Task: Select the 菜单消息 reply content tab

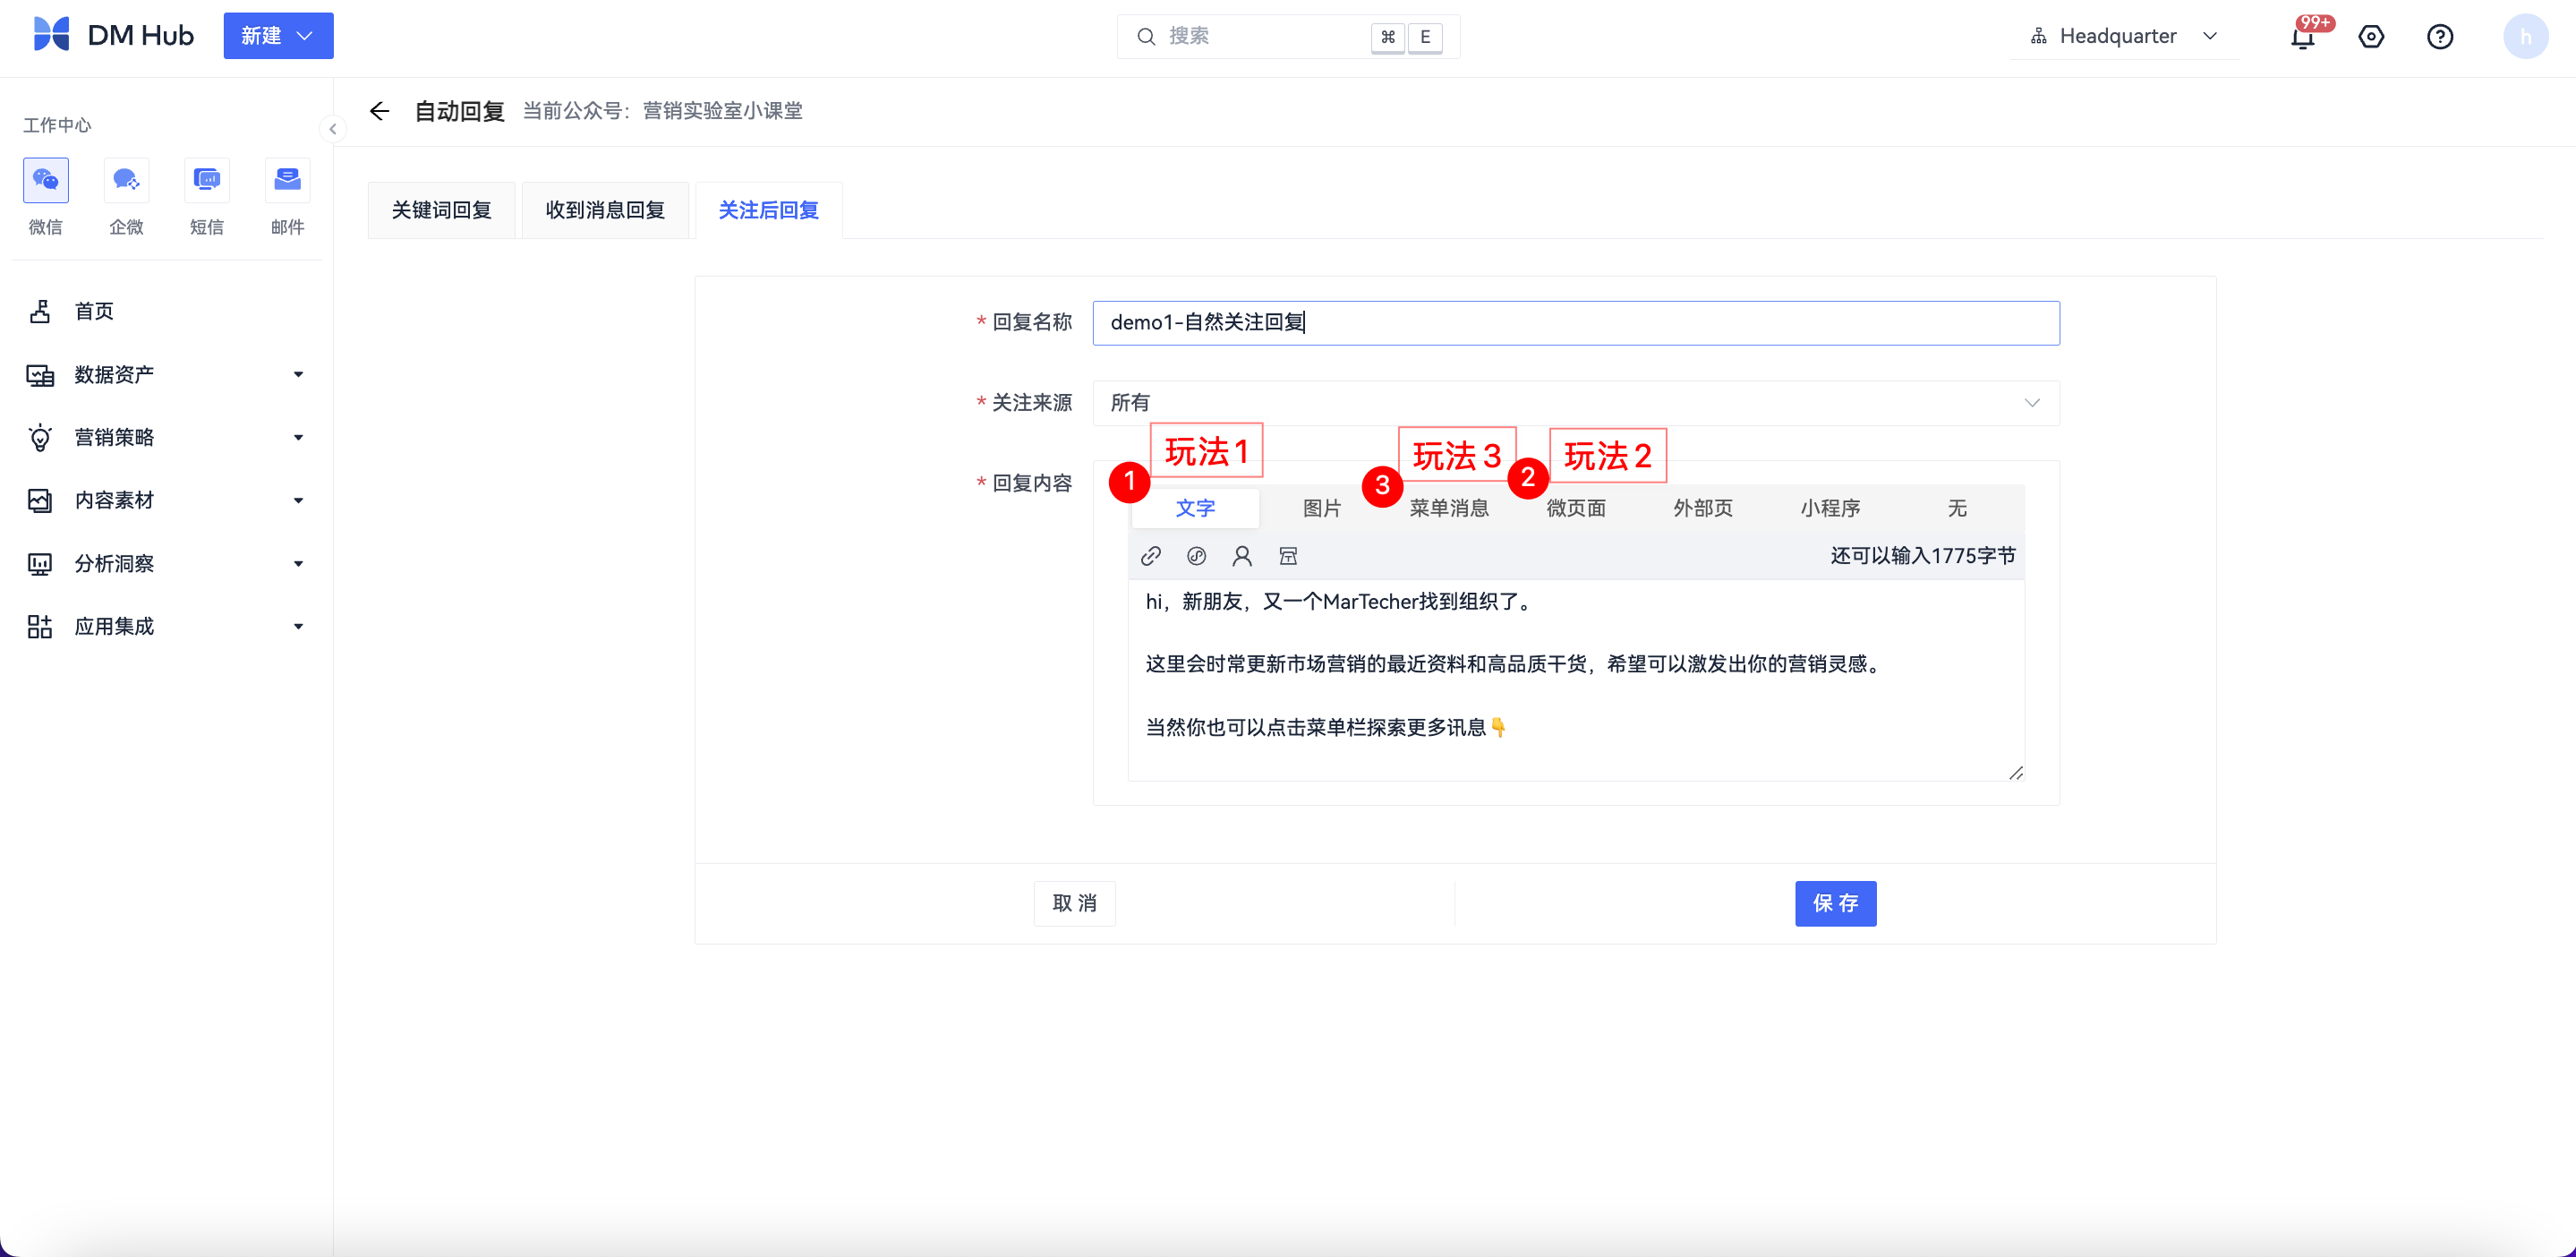Action: (1449, 508)
